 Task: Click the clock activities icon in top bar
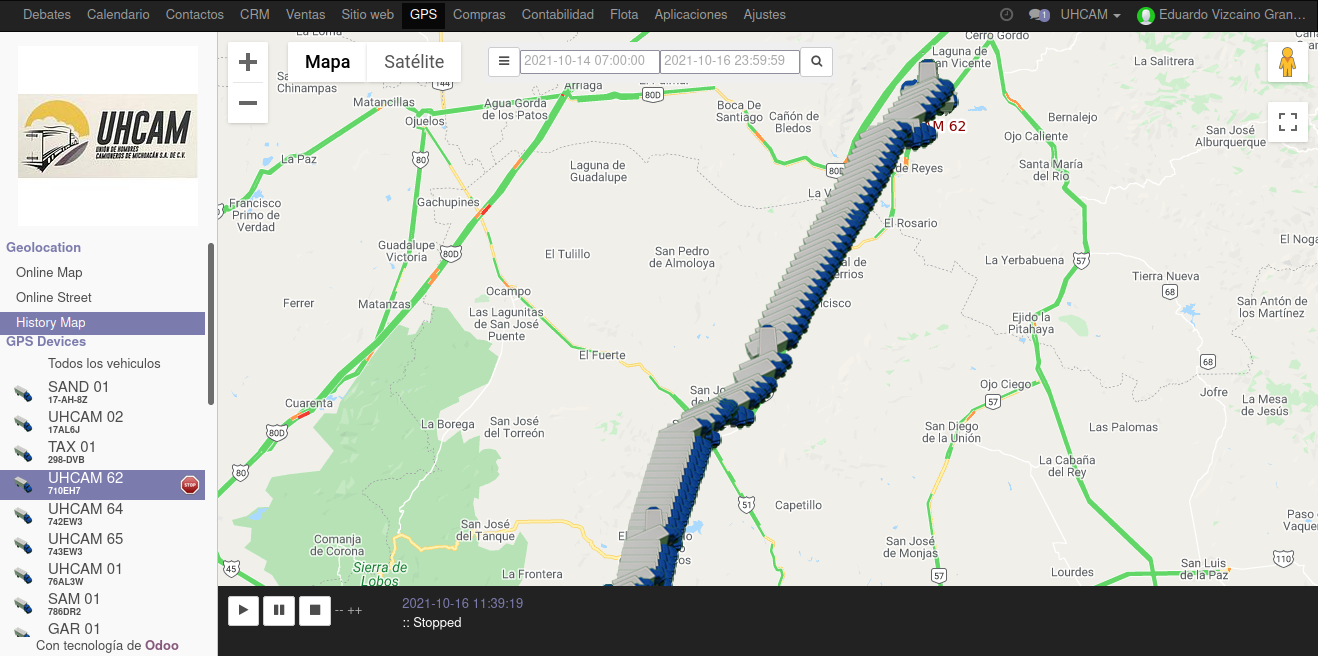1006,15
